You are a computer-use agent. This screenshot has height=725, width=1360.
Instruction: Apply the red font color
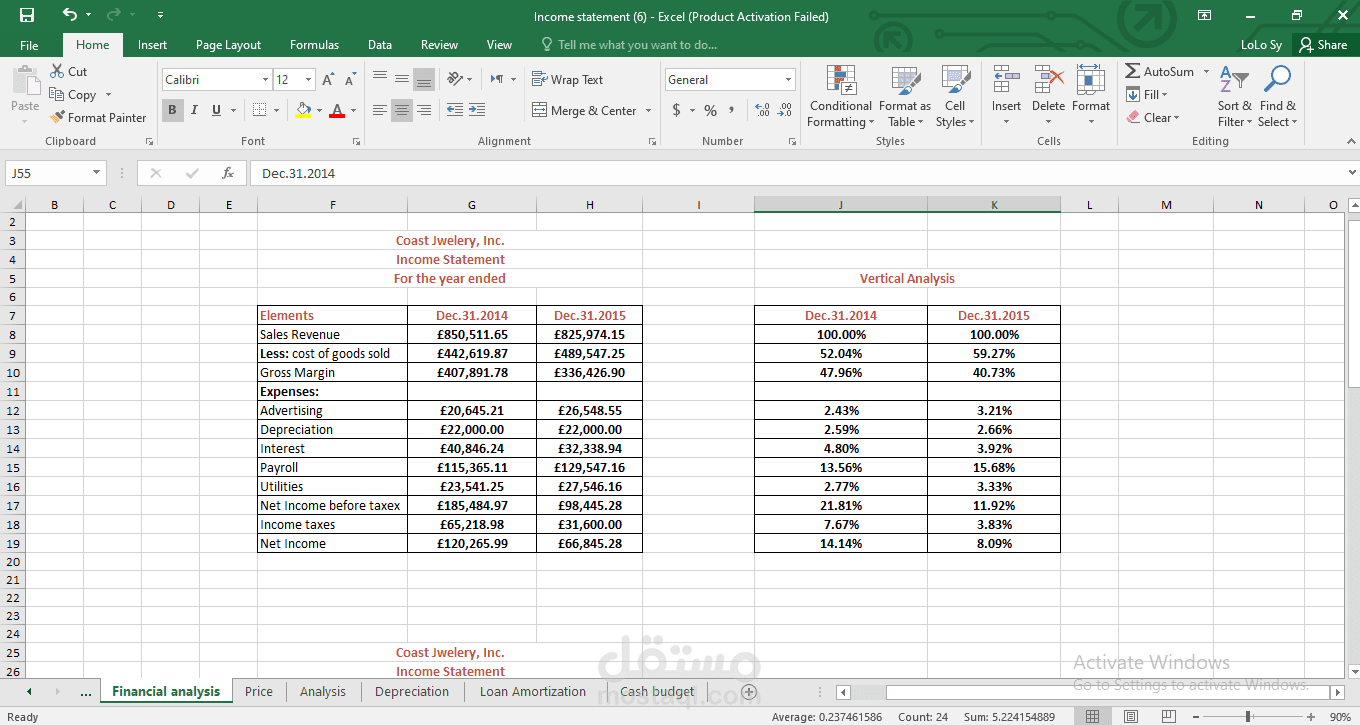coord(337,110)
